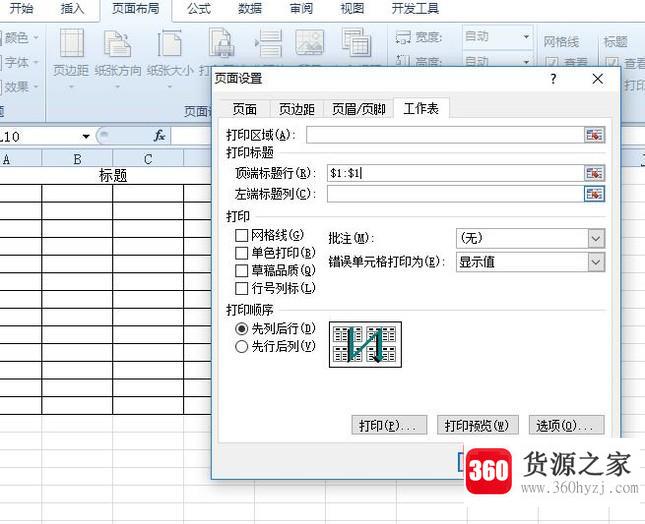Select column B header
This screenshot has height=524, width=645.
(x=77, y=159)
